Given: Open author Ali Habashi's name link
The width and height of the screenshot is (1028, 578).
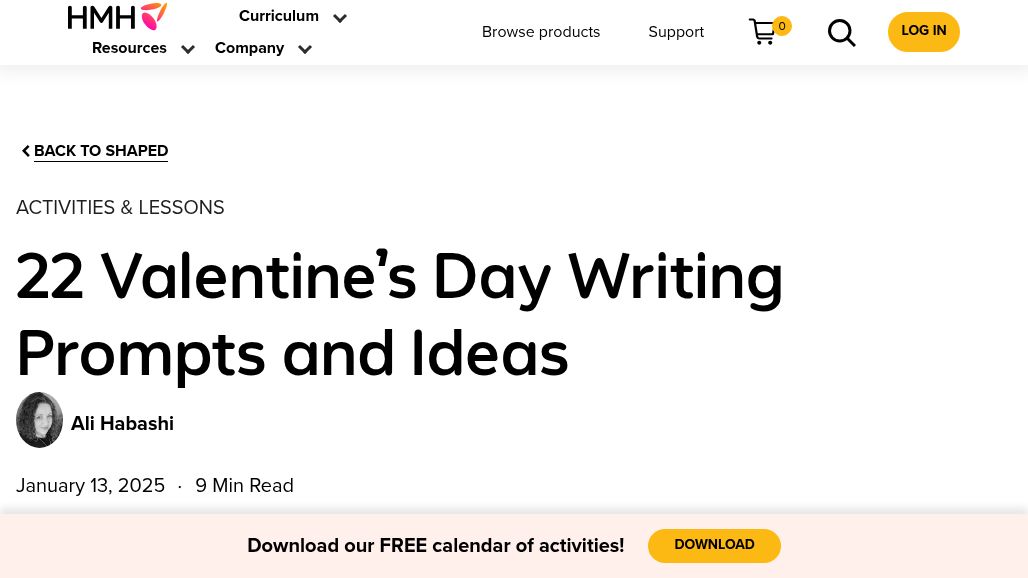Looking at the screenshot, I should (122, 424).
